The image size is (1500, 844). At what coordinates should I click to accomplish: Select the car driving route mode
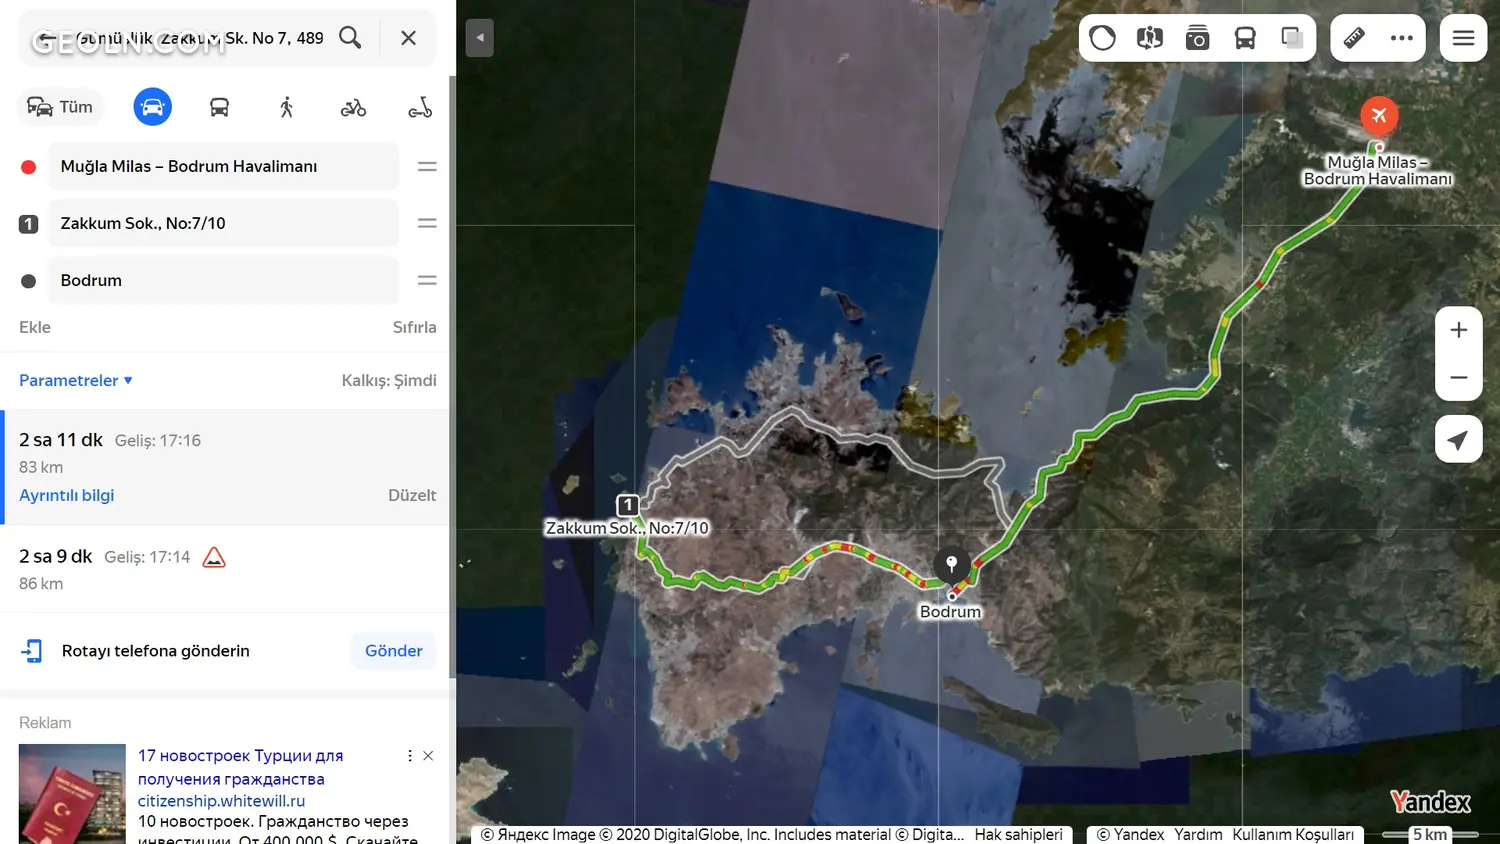click(x=152, y=107)
